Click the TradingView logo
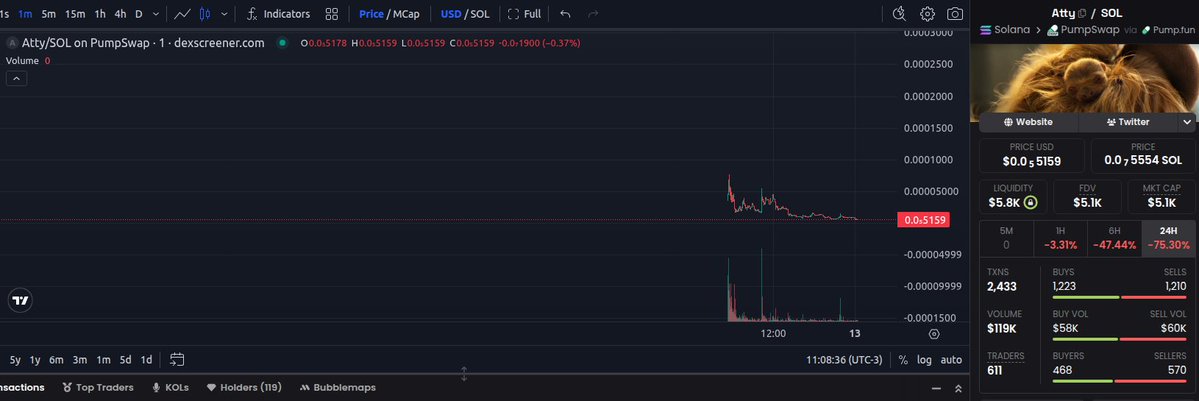 (21, 301)
